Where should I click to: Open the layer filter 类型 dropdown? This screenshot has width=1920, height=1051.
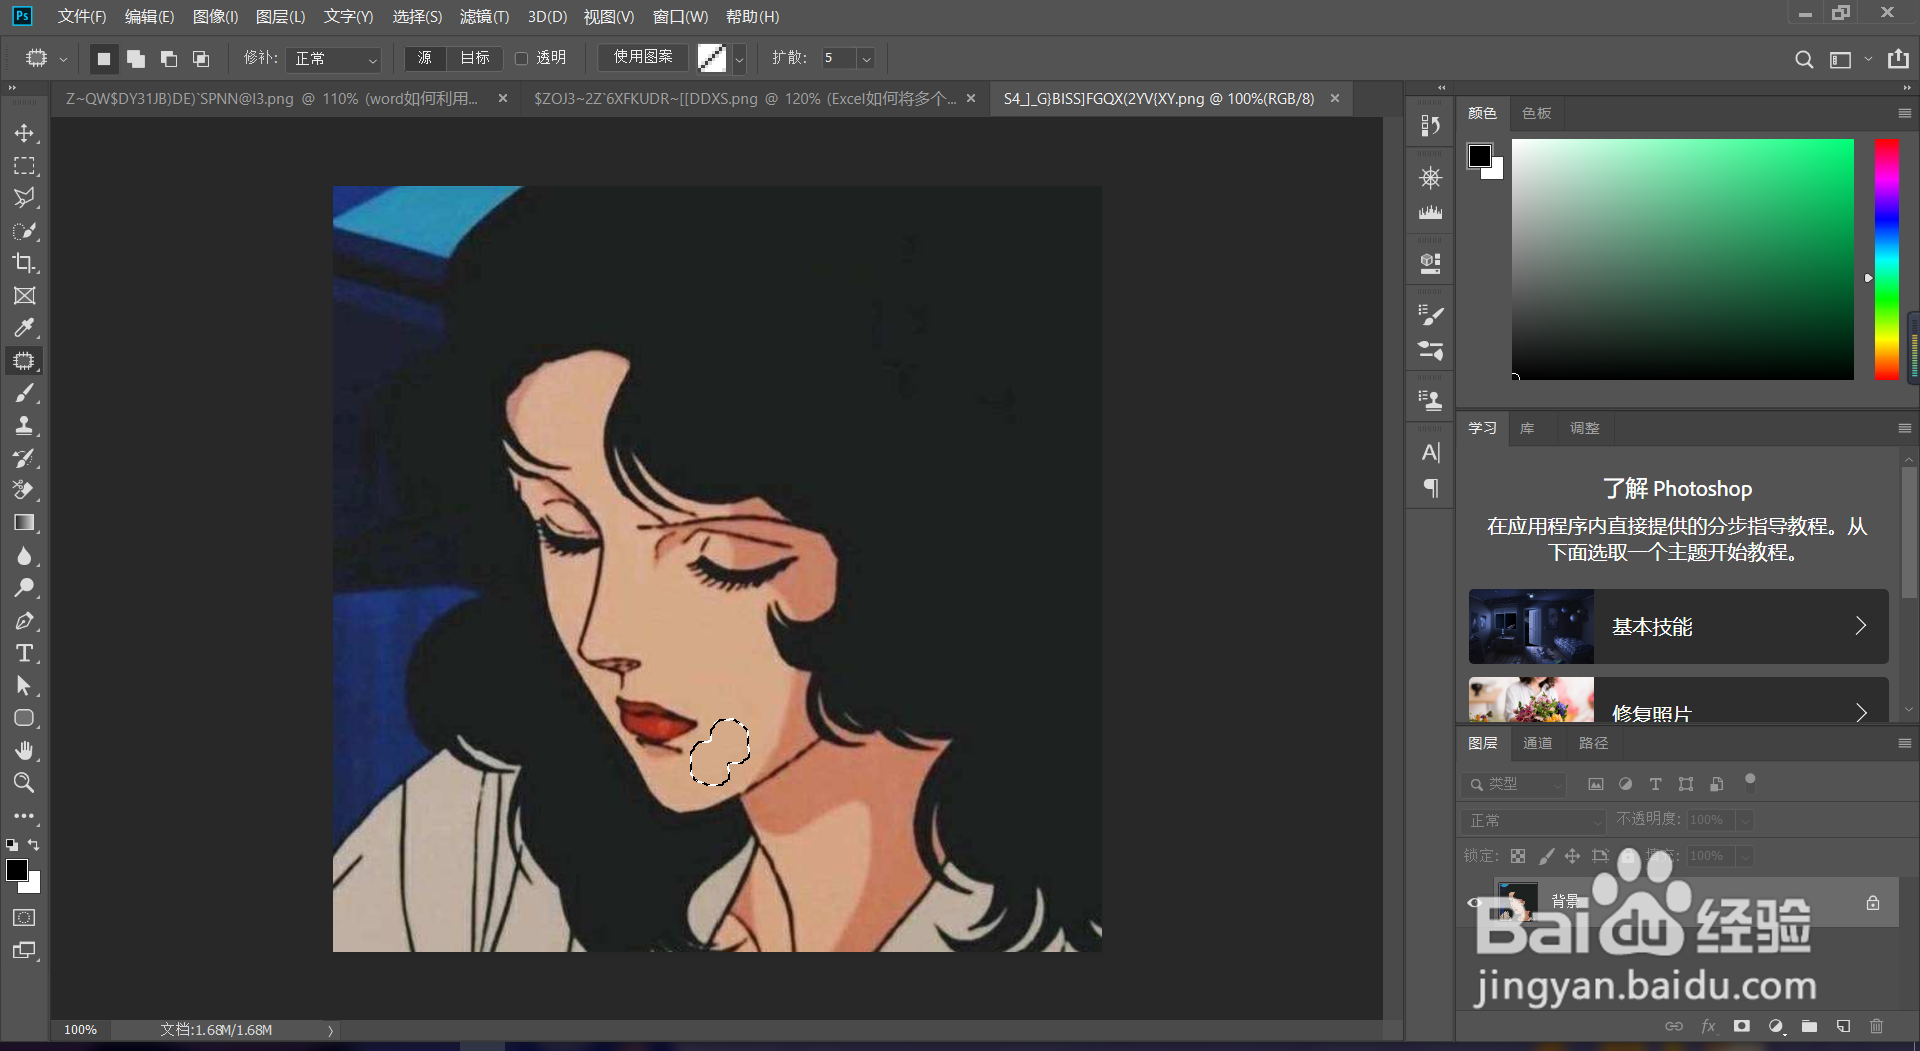pos(1513,784)
